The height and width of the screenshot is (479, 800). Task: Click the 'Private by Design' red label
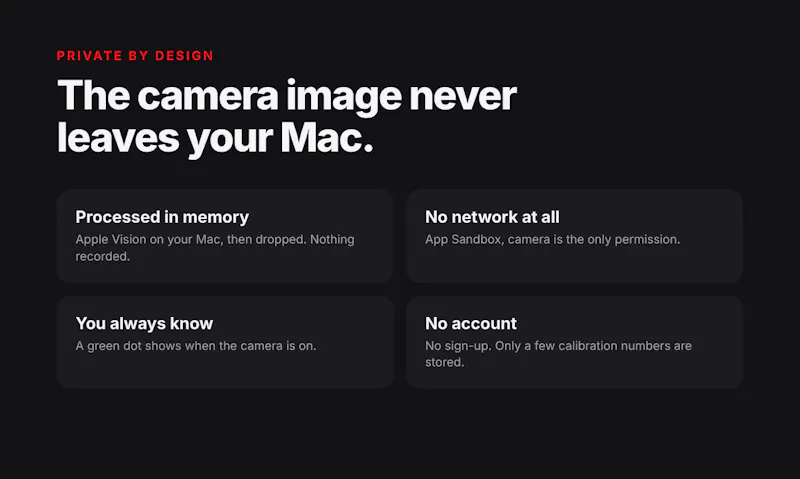click(x=135, y=56)
